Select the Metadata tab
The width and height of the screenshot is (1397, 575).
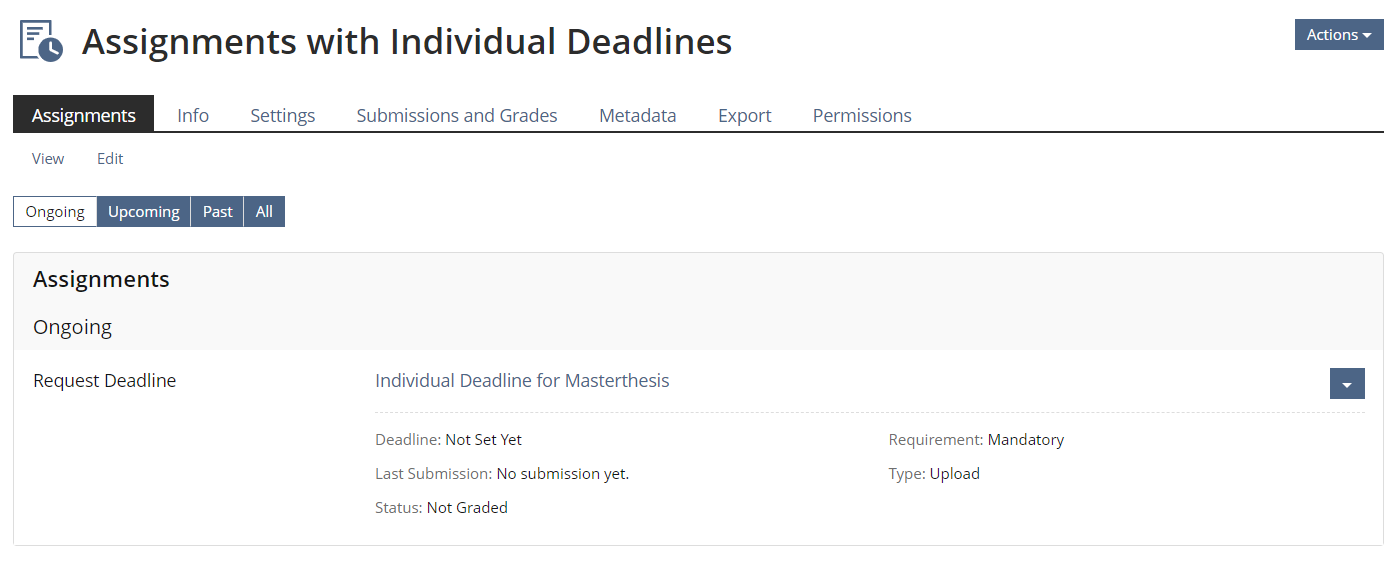pyautogui.click(x=637, y=115)
